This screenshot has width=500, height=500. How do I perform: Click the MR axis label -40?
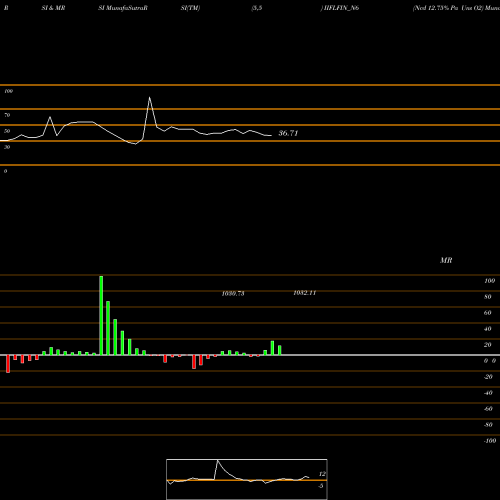pyautogui.click(x=488, y=393)
